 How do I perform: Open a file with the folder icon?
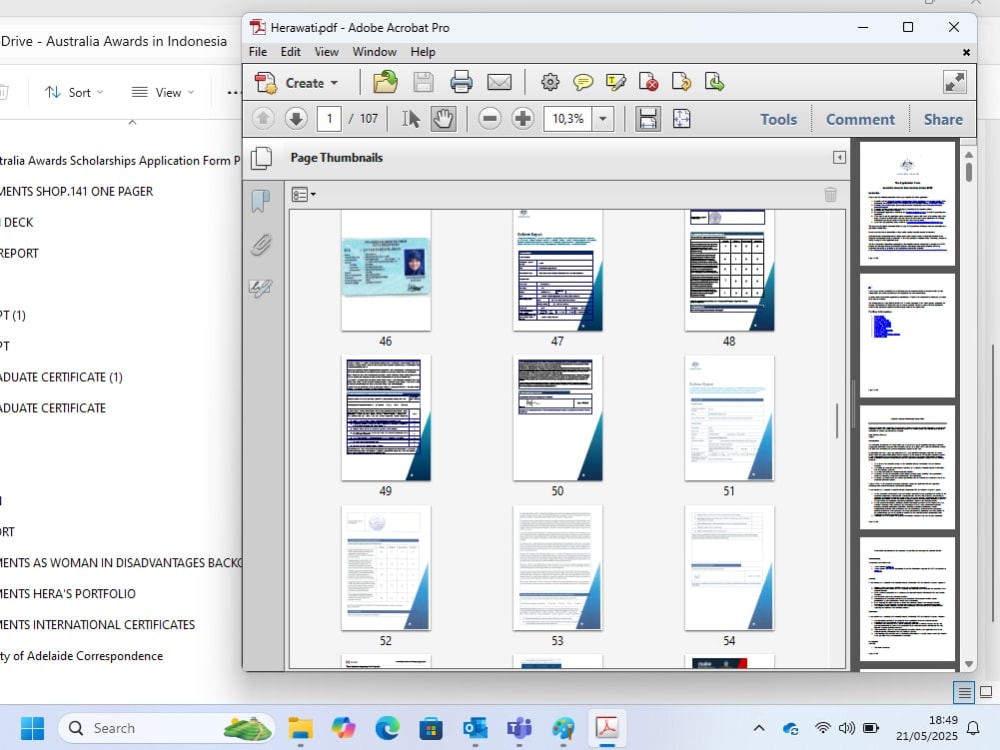click(x=385, y=82)
